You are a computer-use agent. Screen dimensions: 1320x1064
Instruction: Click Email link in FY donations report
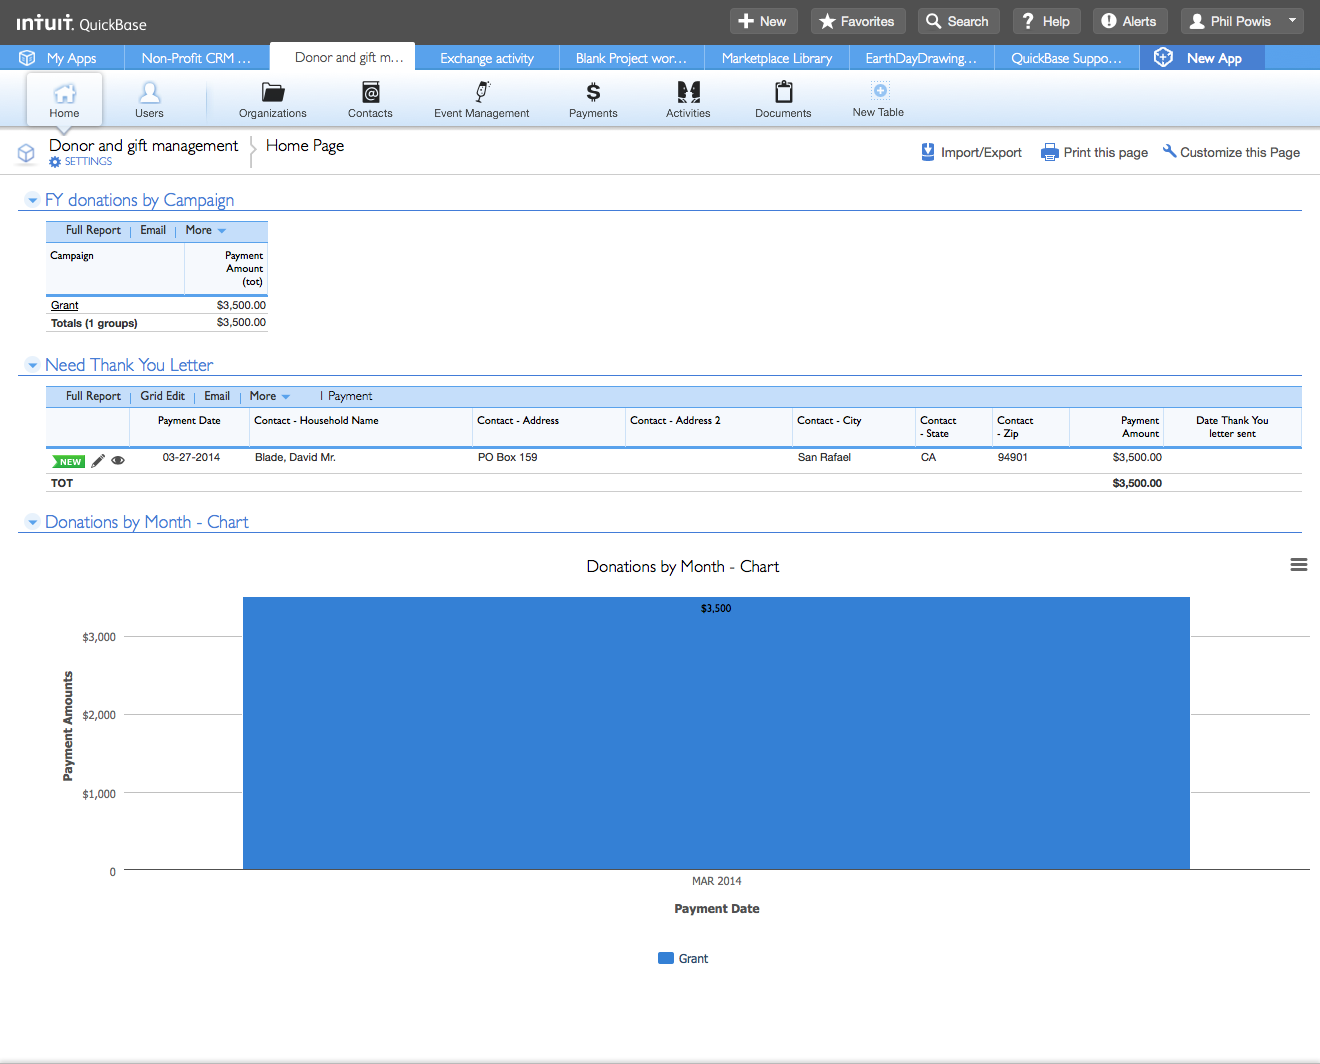[x=153, y=230]
